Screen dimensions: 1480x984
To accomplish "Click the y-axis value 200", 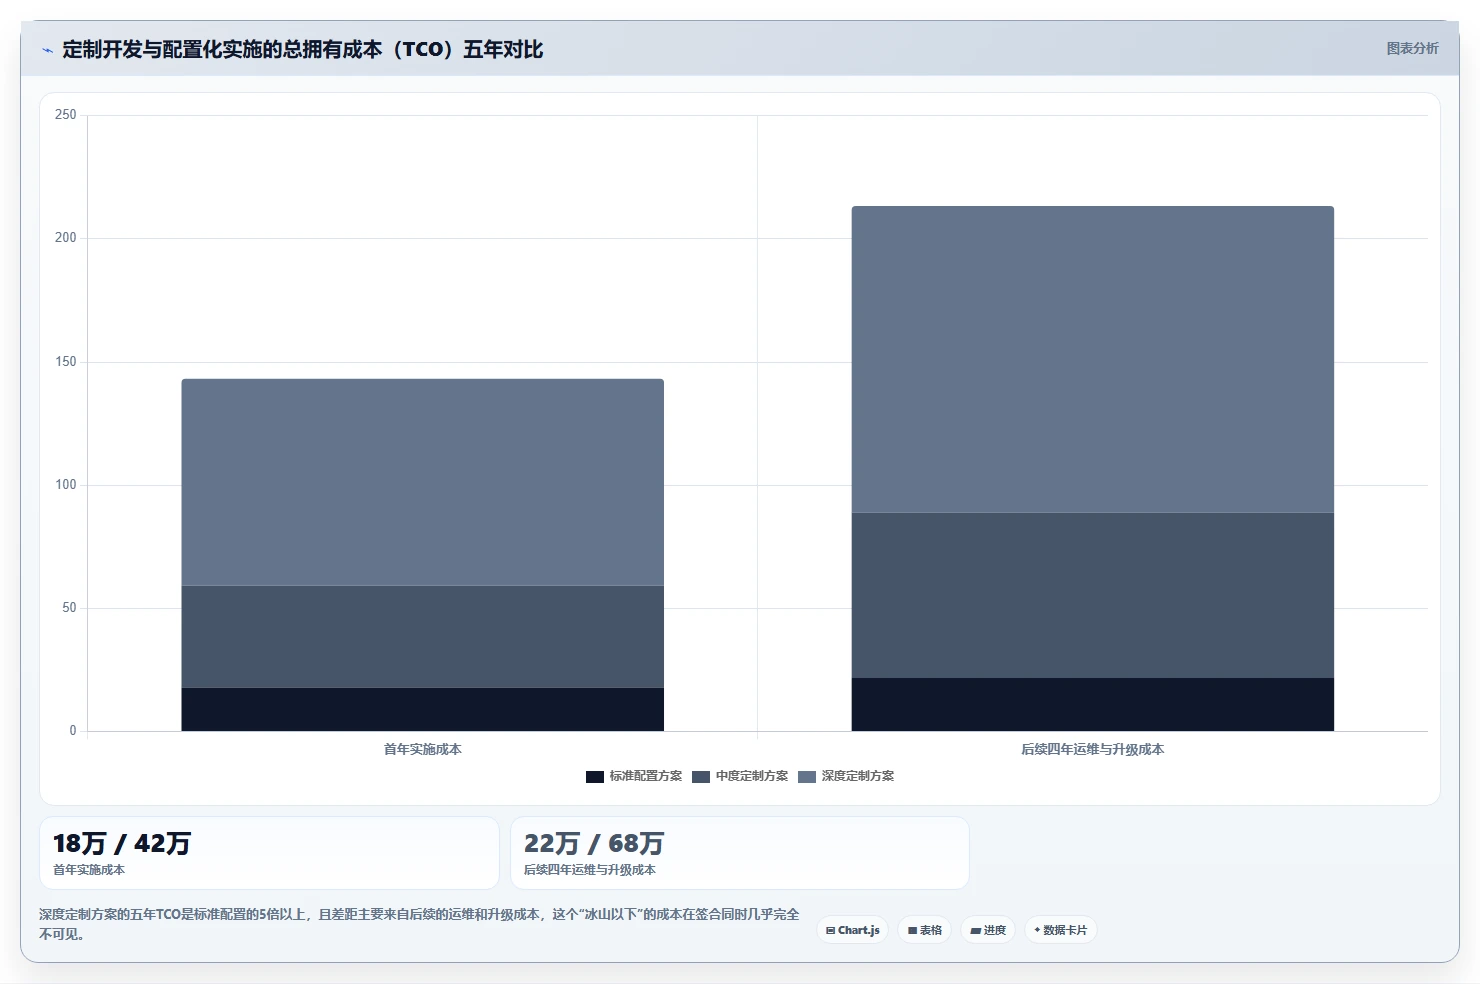I will click(x=66, y=238).
